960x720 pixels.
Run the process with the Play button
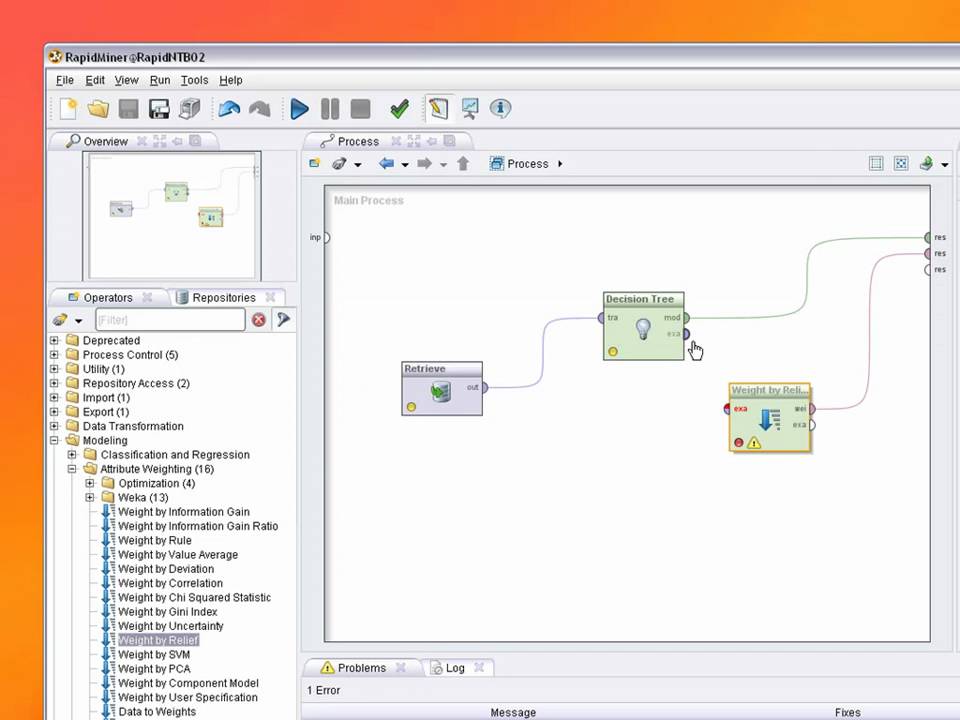click(299, 109)
